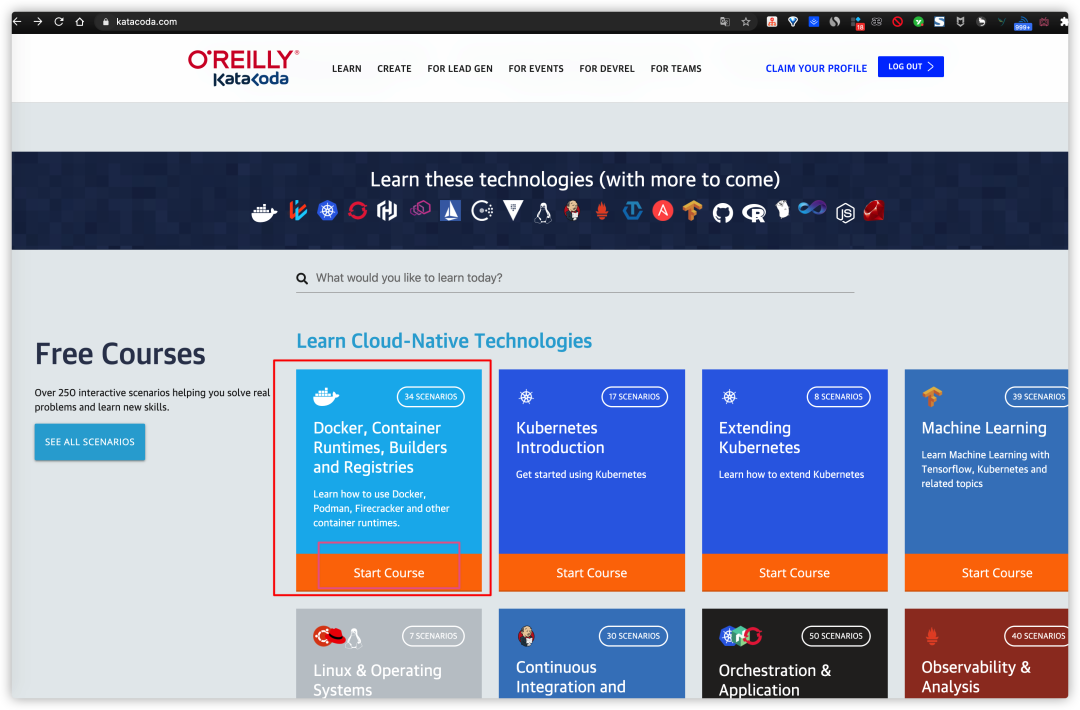Click the Linux penguin icon in banner

pos(543,213)
